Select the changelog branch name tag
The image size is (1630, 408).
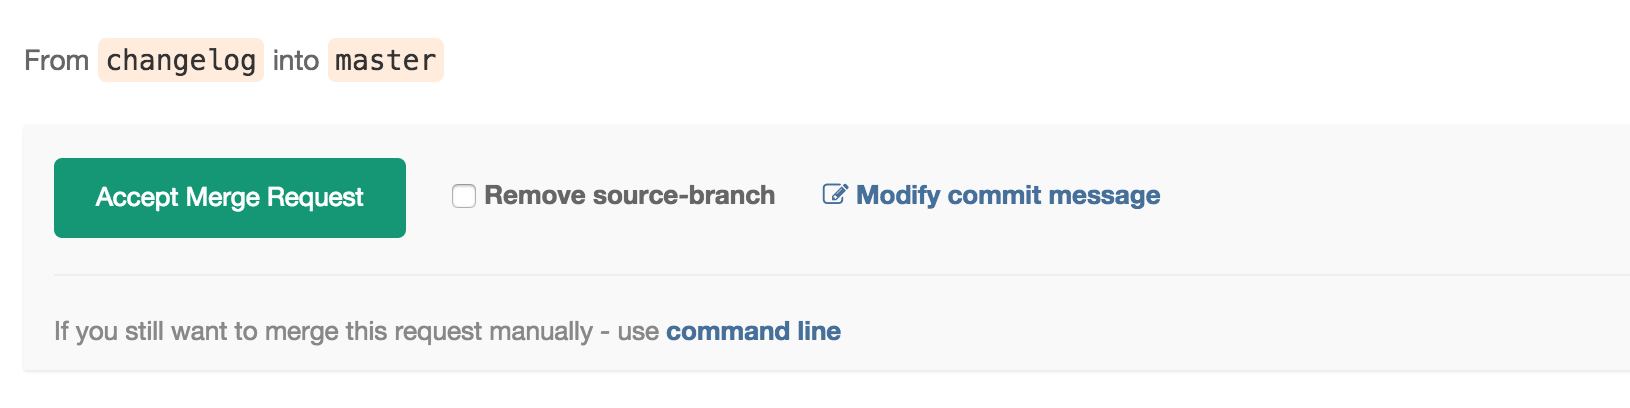pyautogui.click(x=181, y=60)
